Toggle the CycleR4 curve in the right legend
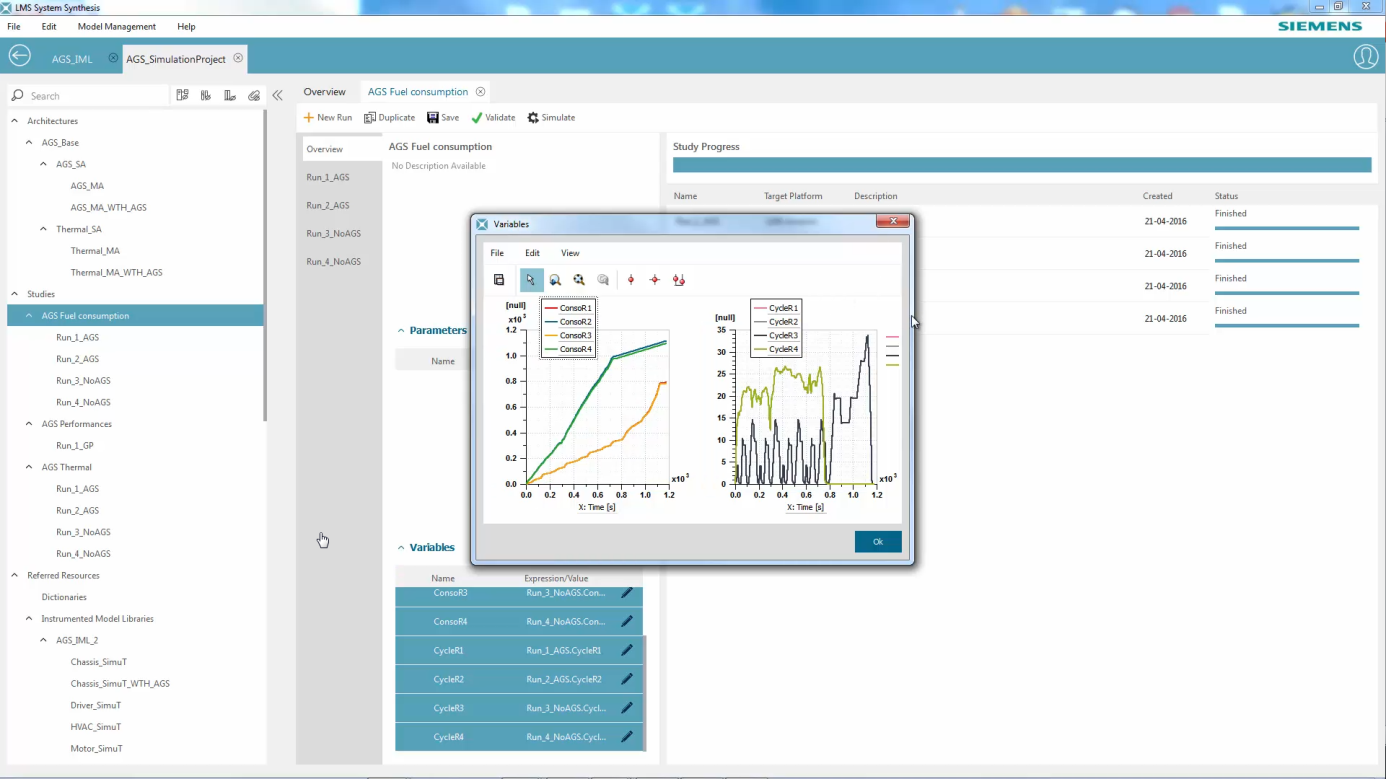 click(776, 349)
